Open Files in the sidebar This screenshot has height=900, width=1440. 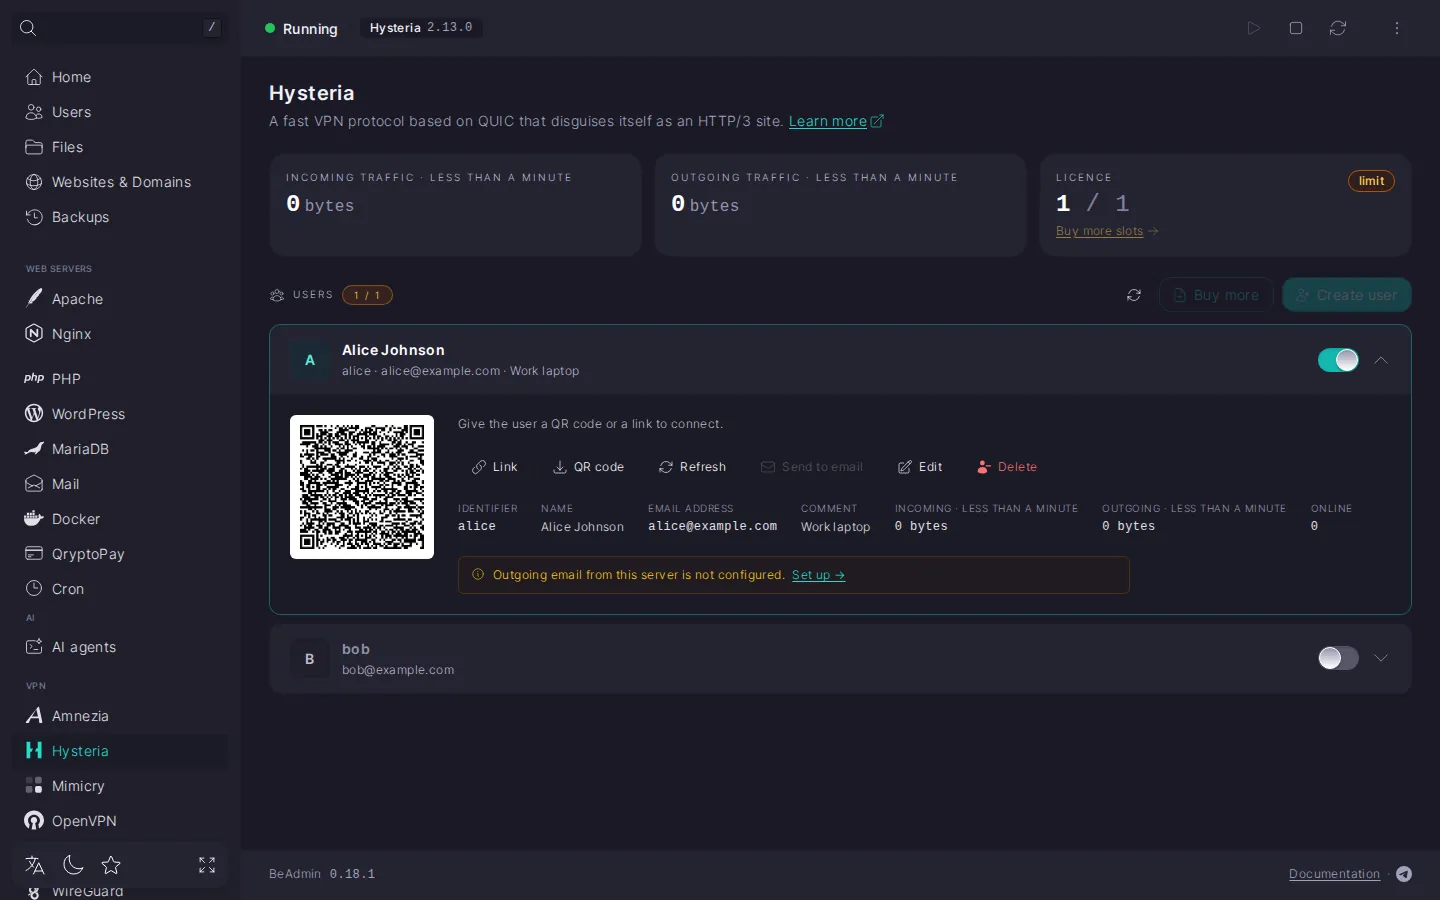[x=120, y=147]
